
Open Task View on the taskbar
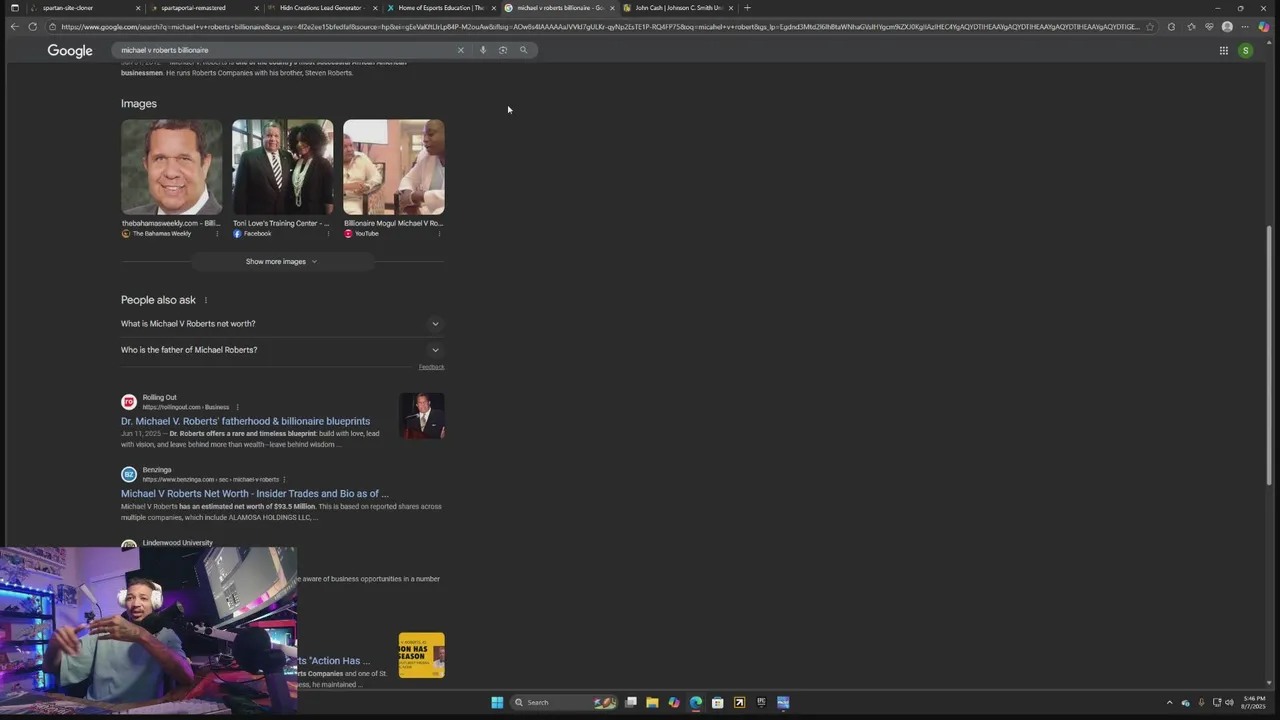631,702
